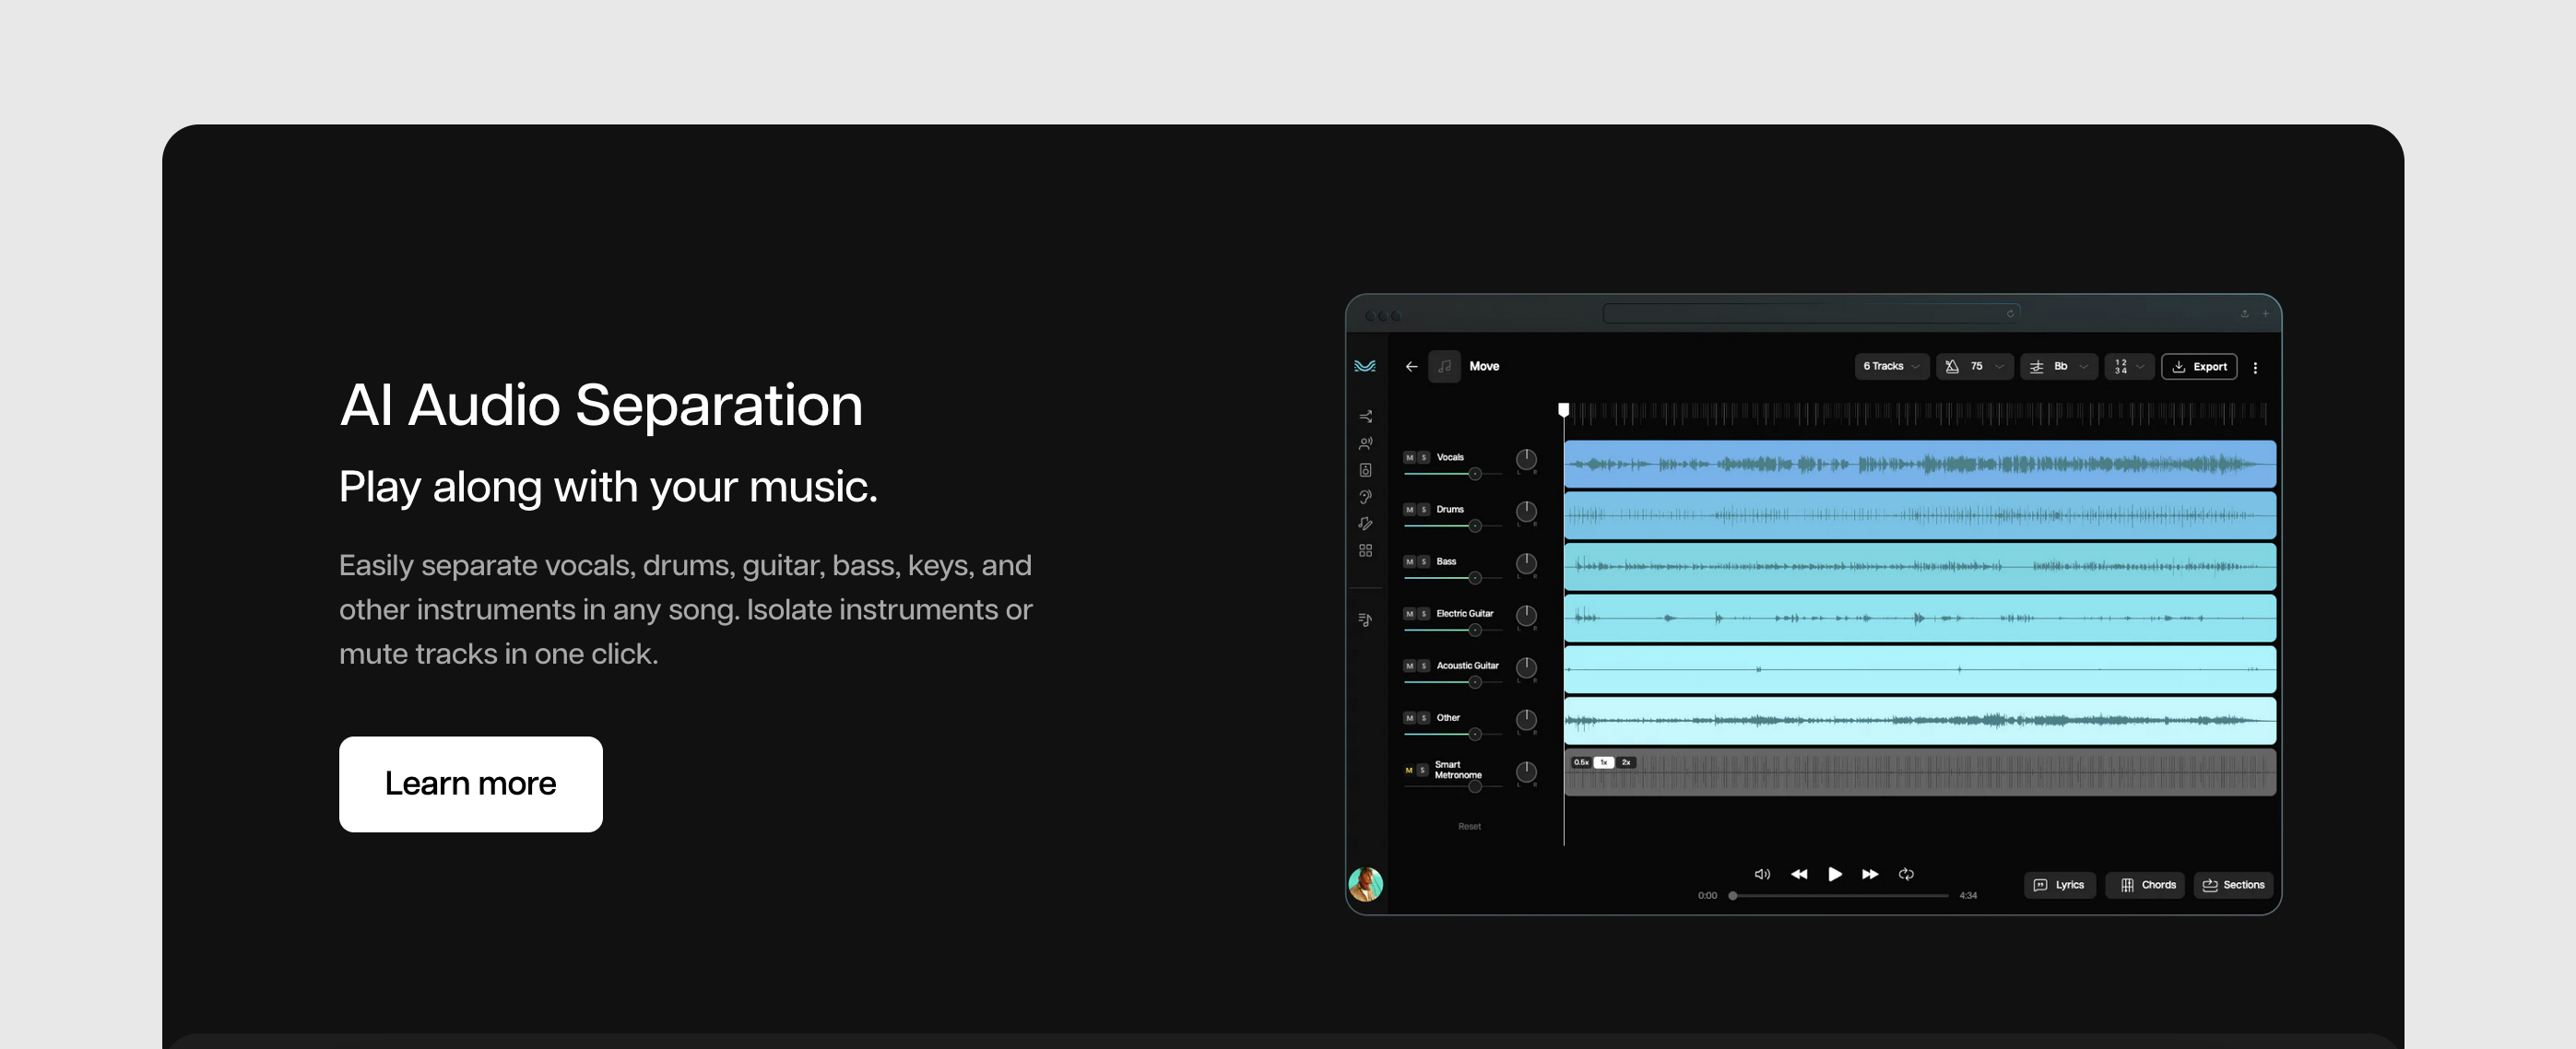Screen dimensions: 2576x1049
Task: Expand the 6 Tracks dropdown
Action: [x=1890, y=367]
